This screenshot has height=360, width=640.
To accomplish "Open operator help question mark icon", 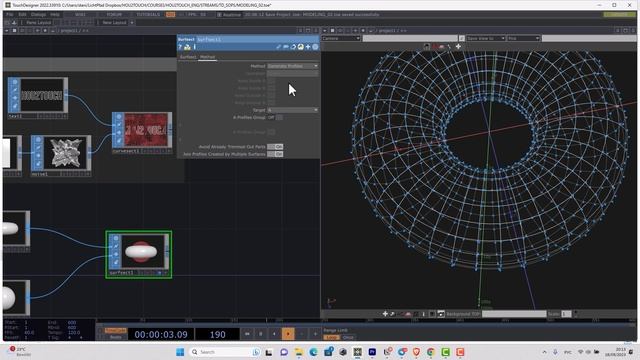I will tap(180, 47).
